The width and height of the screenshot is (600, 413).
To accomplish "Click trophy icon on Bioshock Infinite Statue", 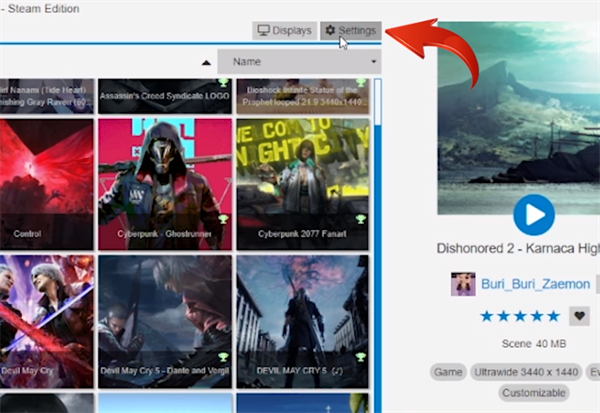I will click(x=360, y=82).
